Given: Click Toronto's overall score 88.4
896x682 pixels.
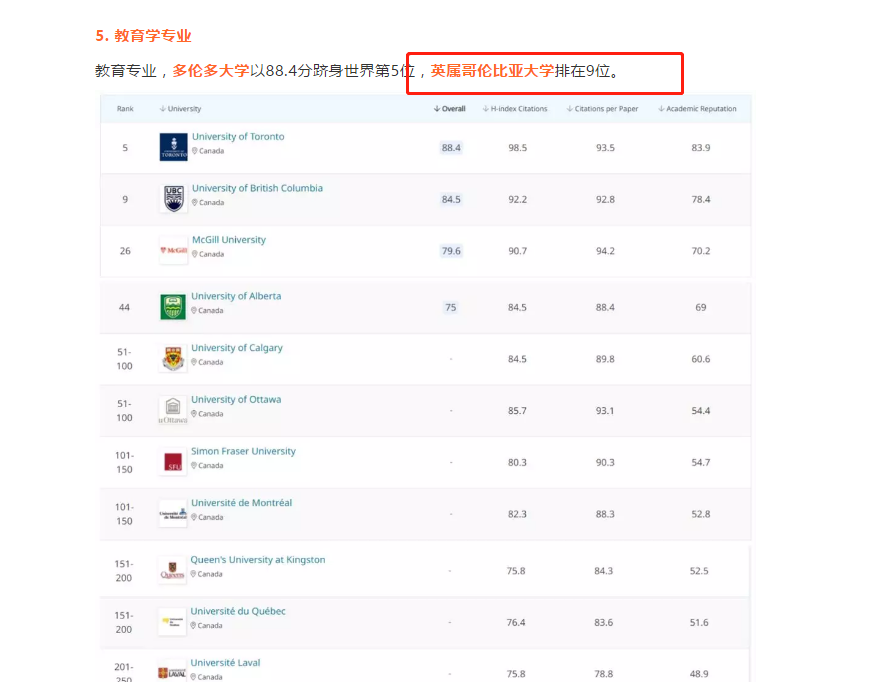Looking at the screenshot, I should pyautogui.click(x=451, y=148).
